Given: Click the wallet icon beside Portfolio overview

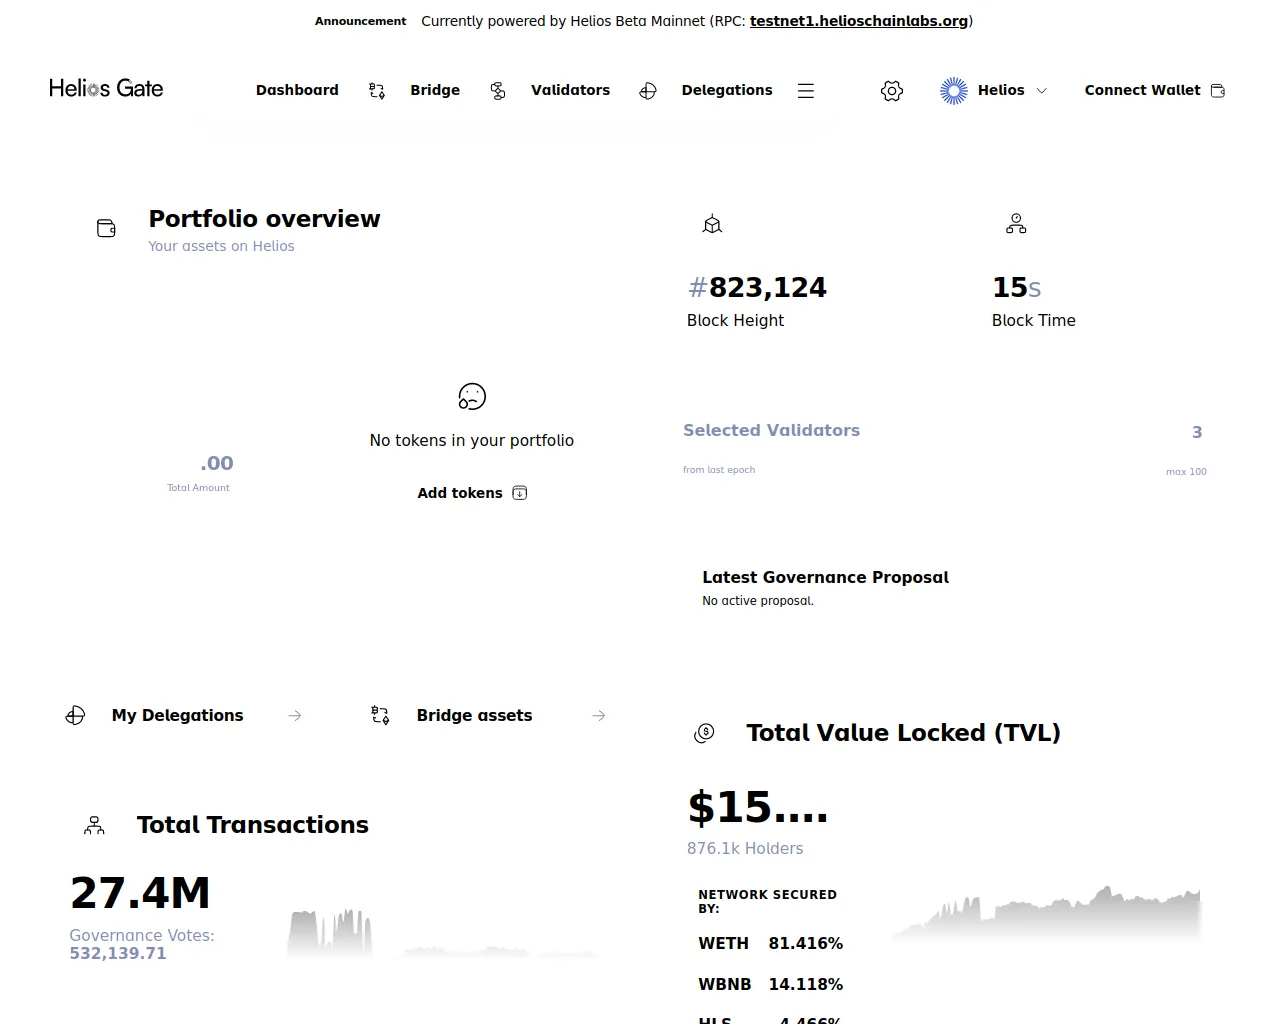Looking at the screenshot, I should coord(106,228).
